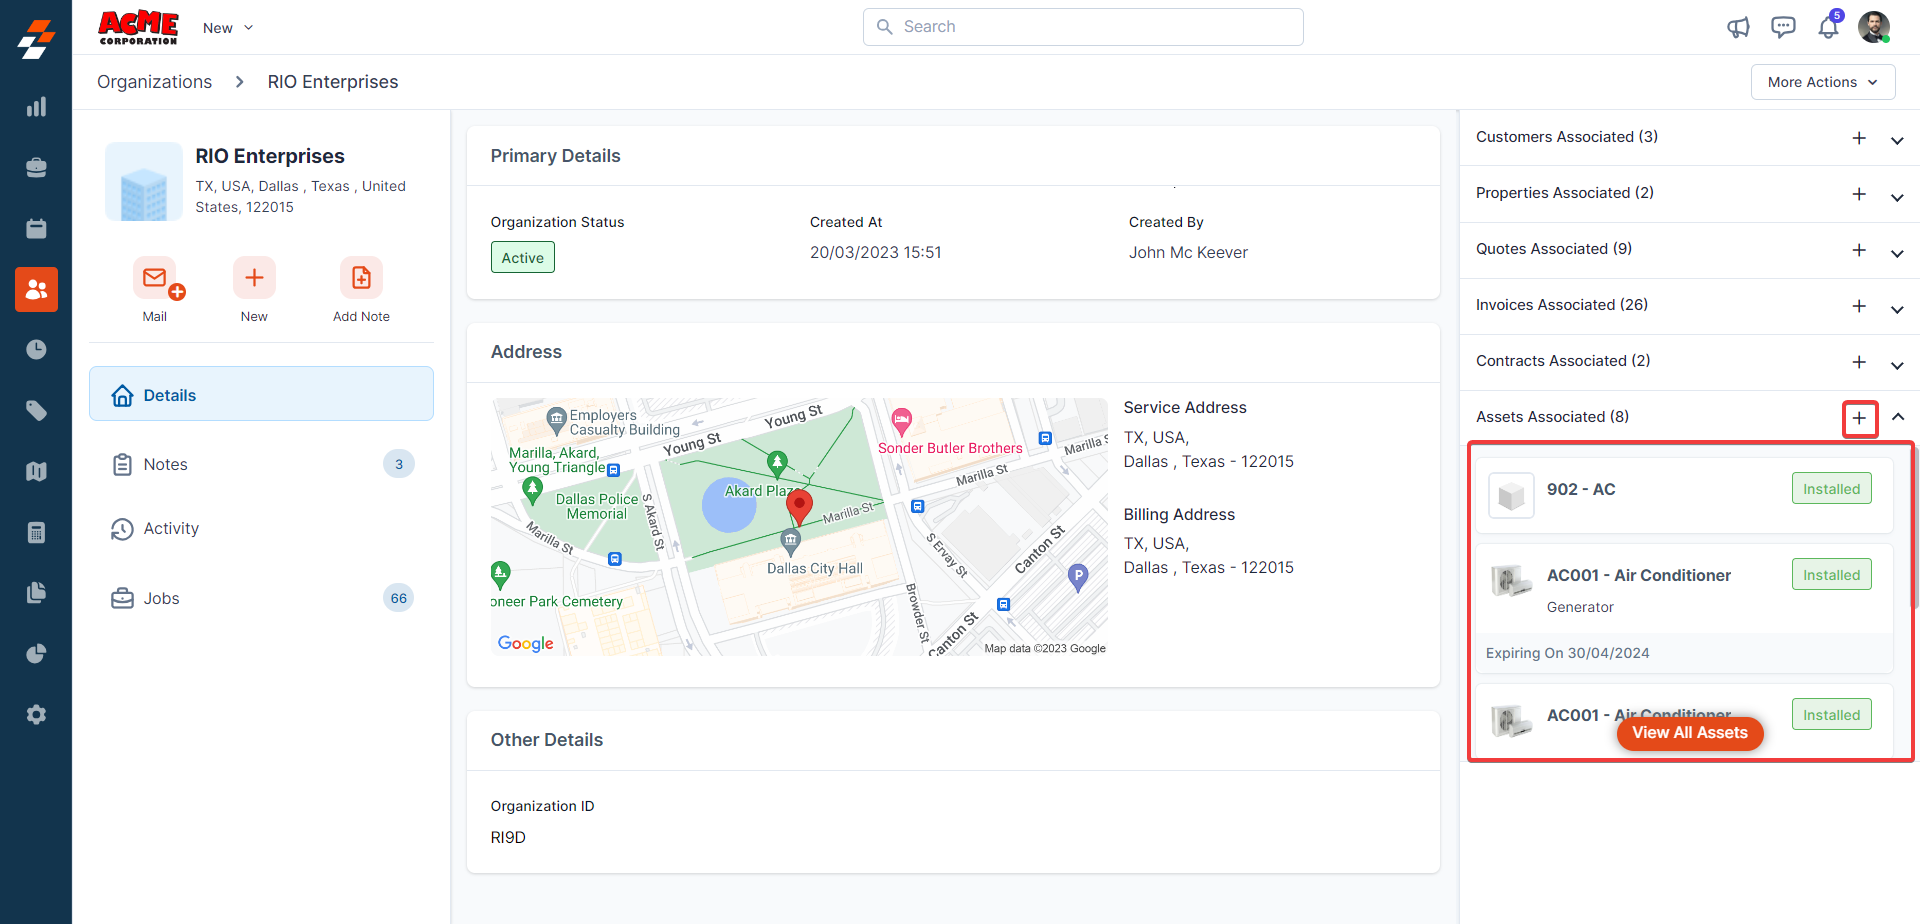Go to Organizations breadcrumb link
1920x924 pixels.
[x=154, y=82]
